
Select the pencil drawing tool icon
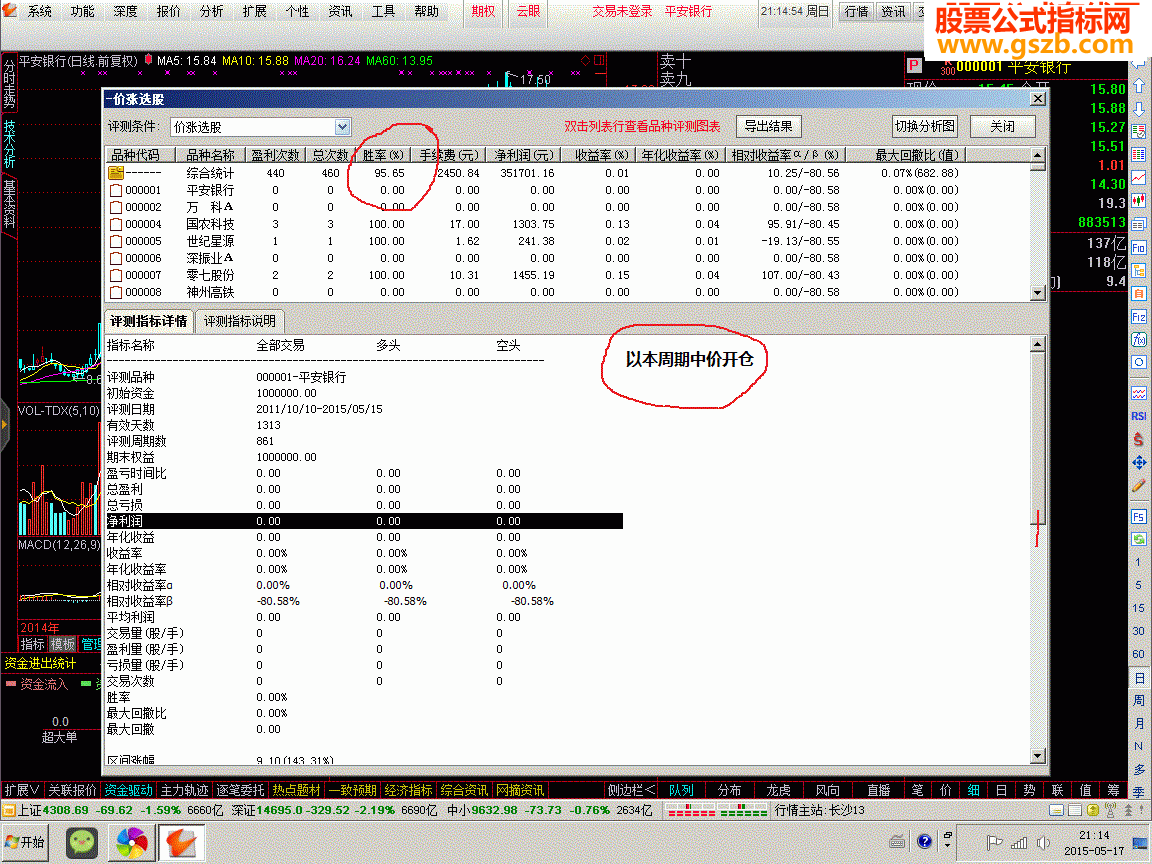click(1139, 485)
